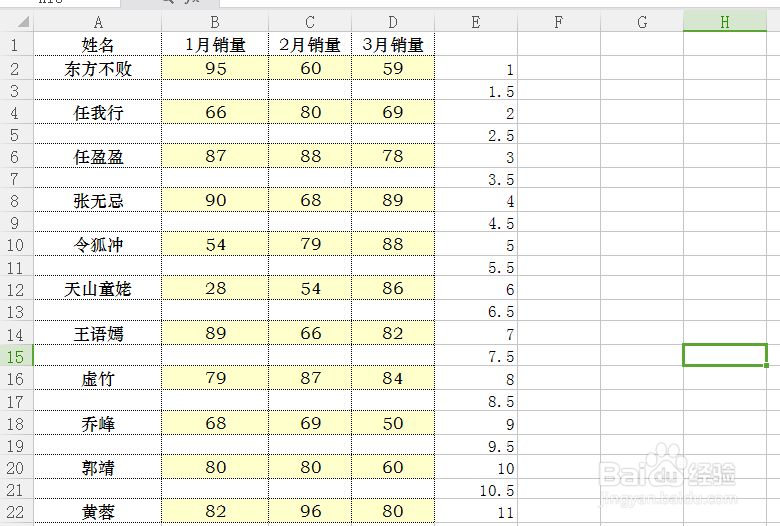Click 郭靖's 3月销量 value 60
Screen dimensions: 780x526
(393, 467)
